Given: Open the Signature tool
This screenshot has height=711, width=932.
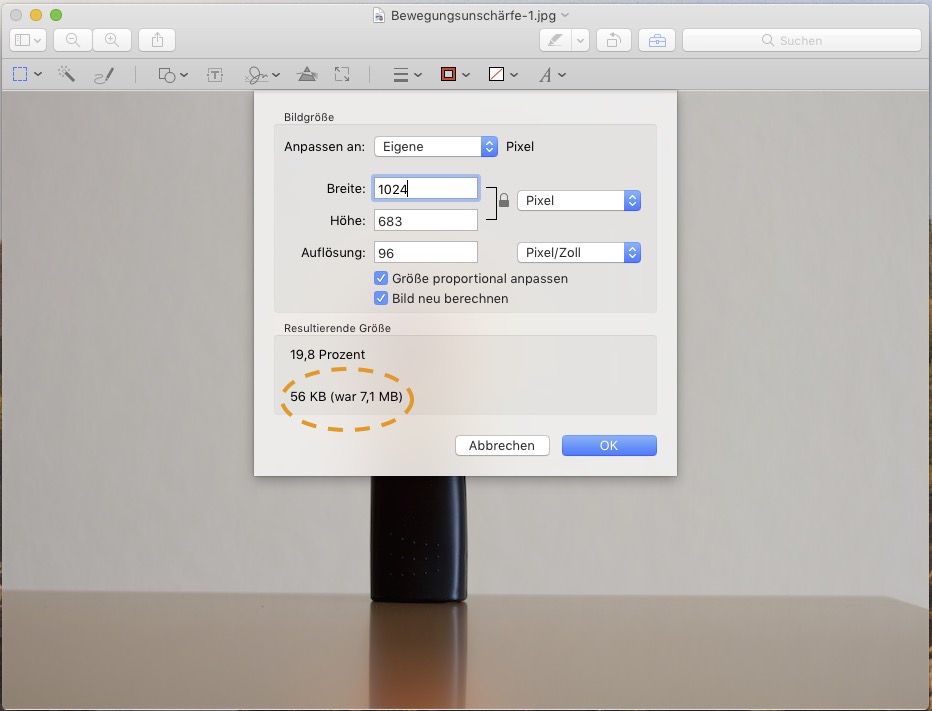Looking at the screenshot, I should click(x=257, y=75).
